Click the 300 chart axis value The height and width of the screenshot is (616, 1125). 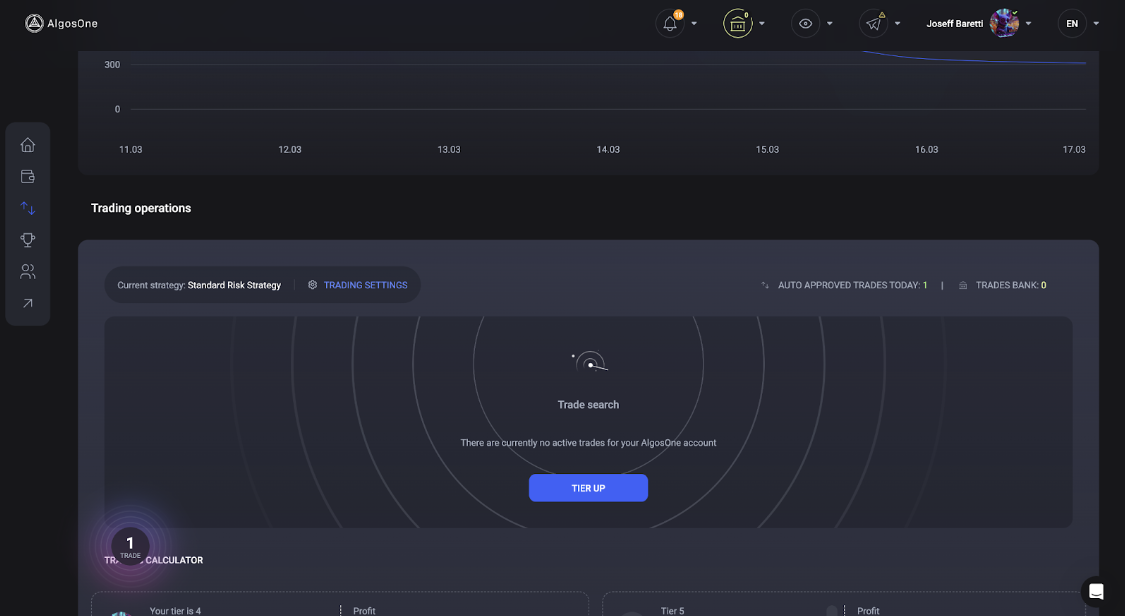[x=112, y=65]
